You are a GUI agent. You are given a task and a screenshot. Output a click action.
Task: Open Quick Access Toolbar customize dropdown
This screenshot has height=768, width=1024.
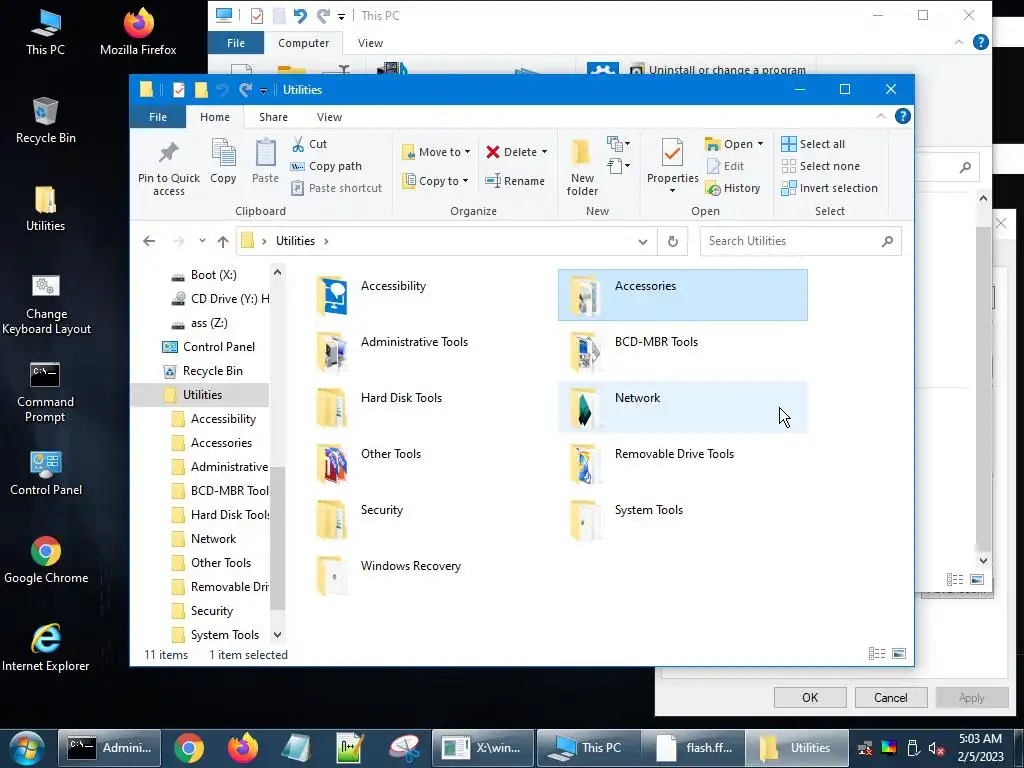(263, 91)
